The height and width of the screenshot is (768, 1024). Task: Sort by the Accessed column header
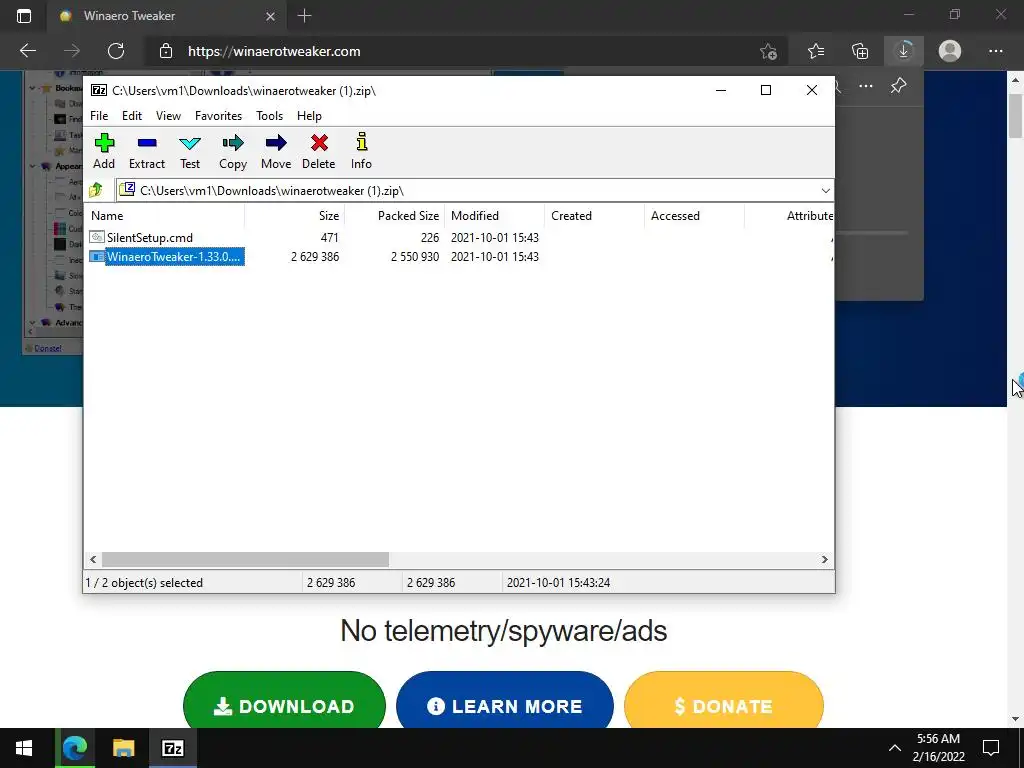pyautogui.click(x=694, y=216)
